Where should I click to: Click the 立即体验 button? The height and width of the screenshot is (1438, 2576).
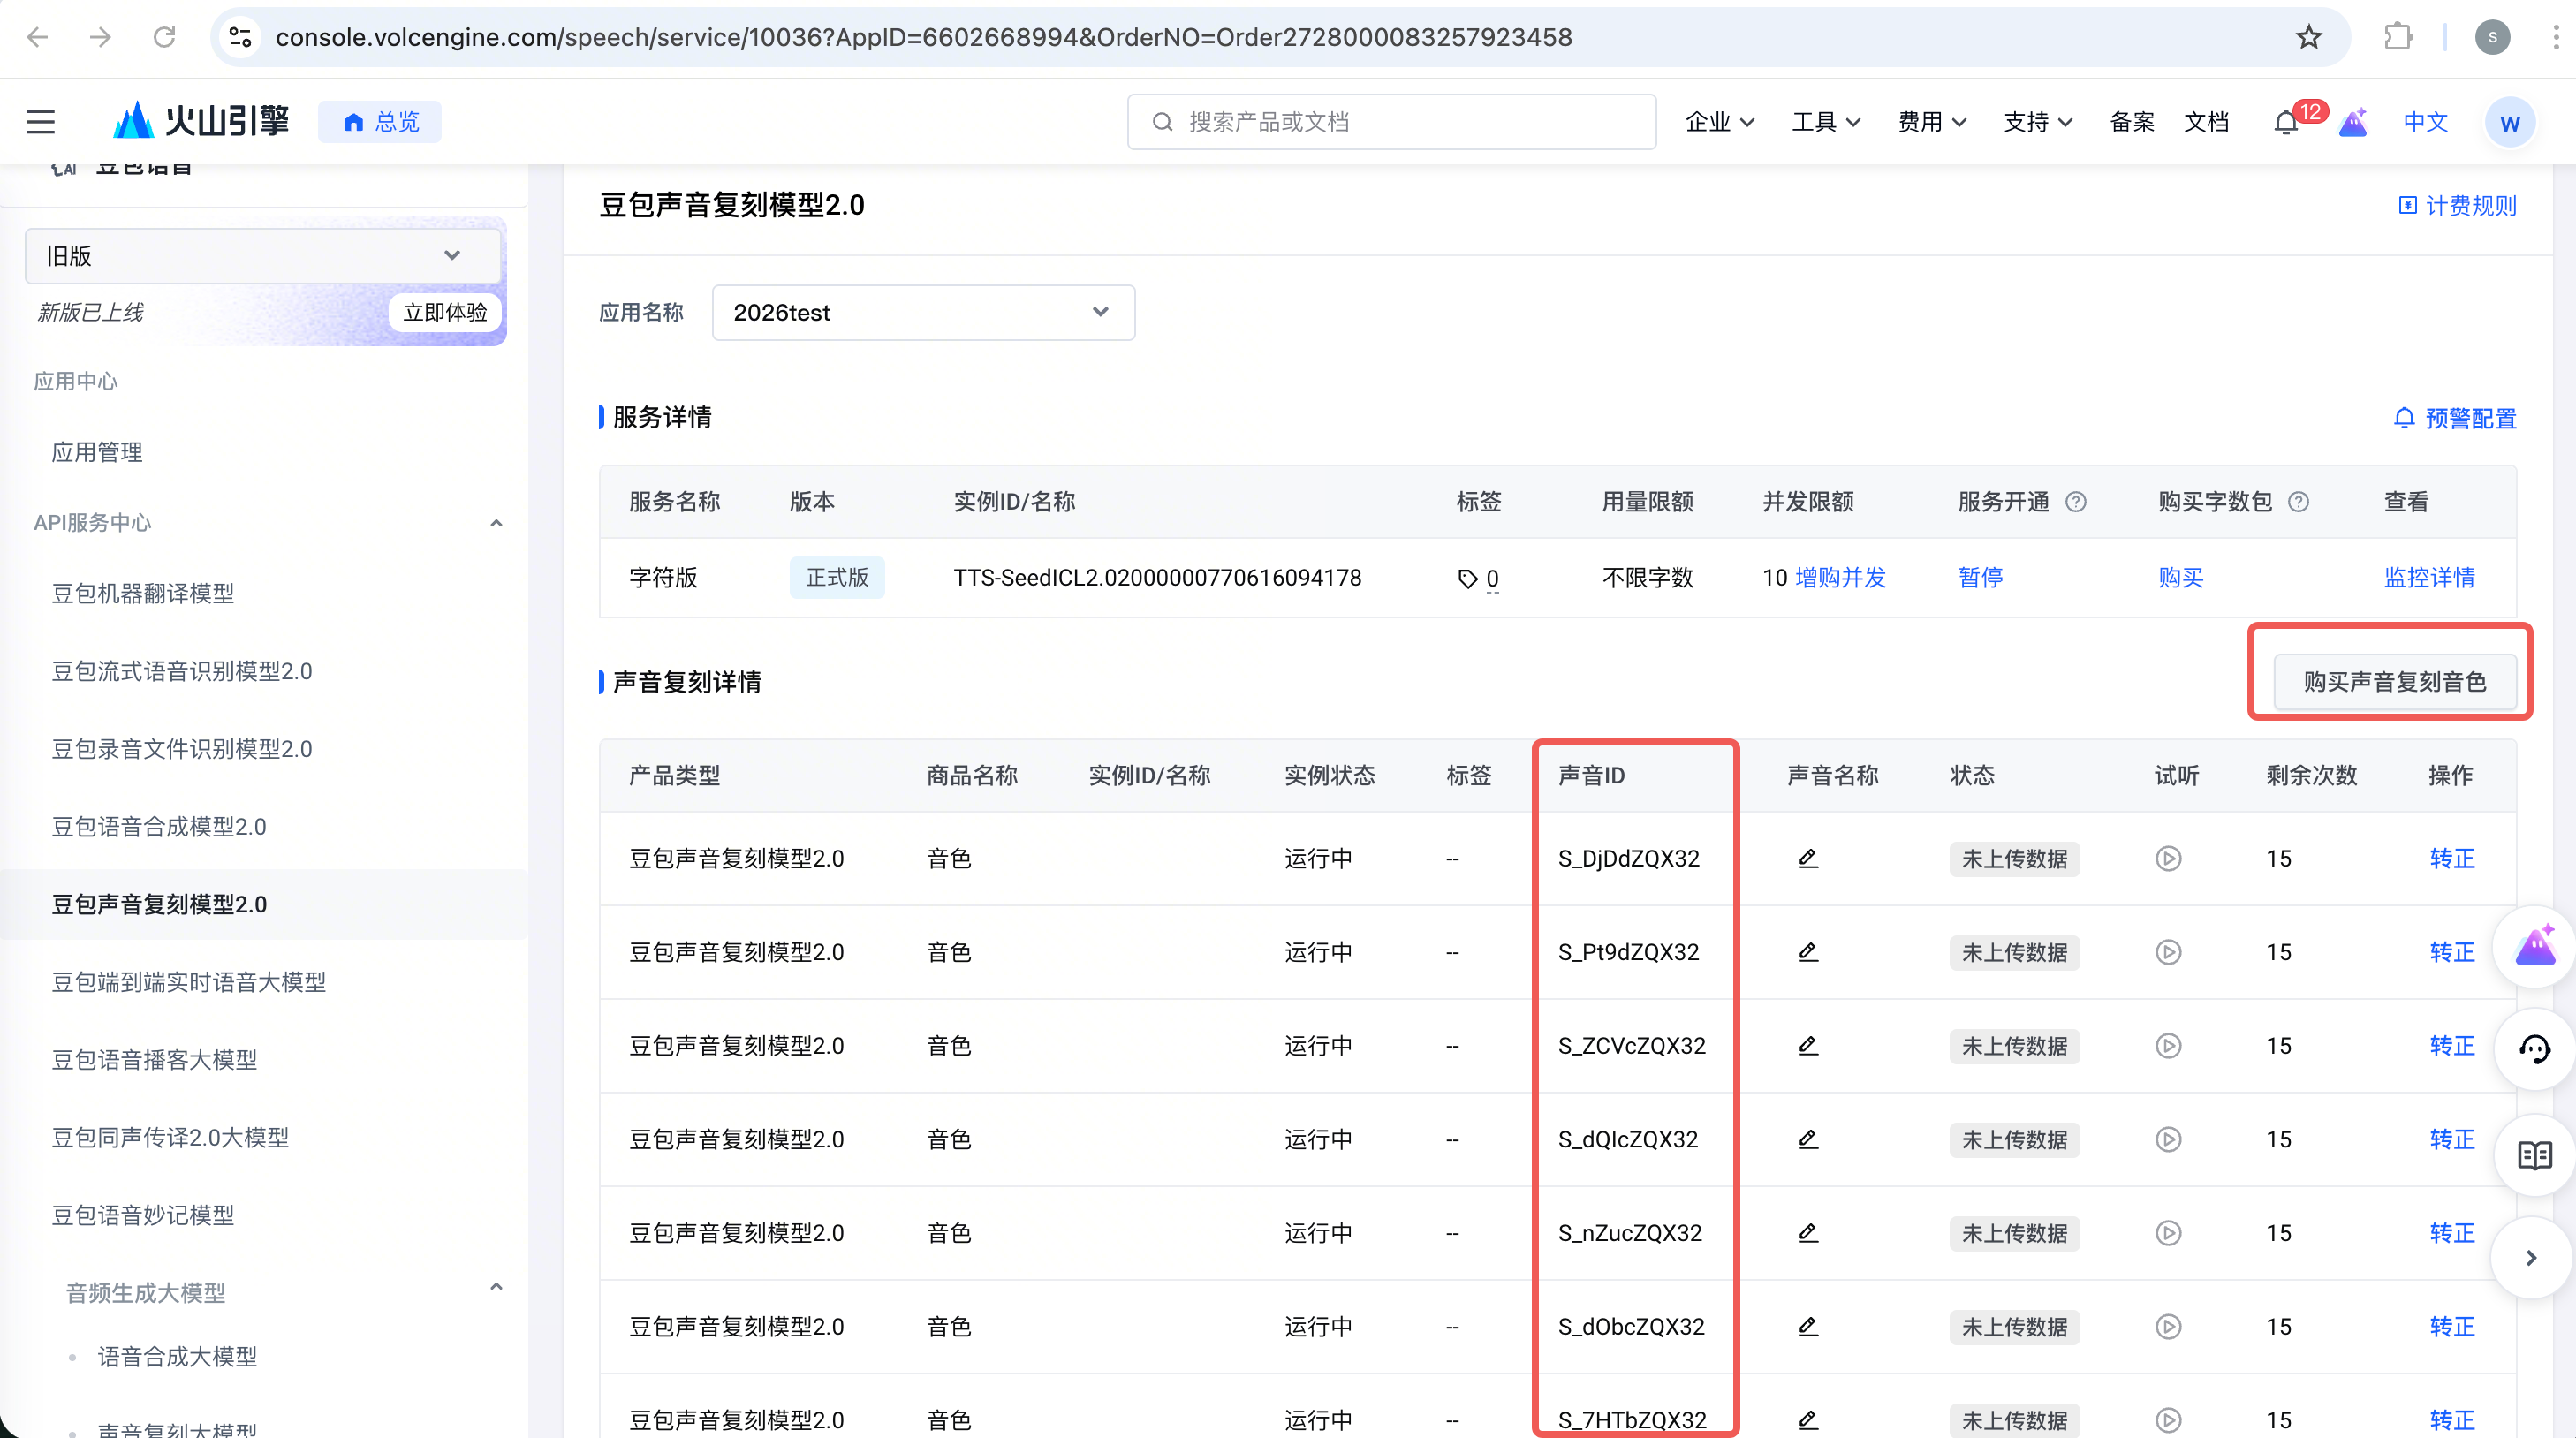445,313
